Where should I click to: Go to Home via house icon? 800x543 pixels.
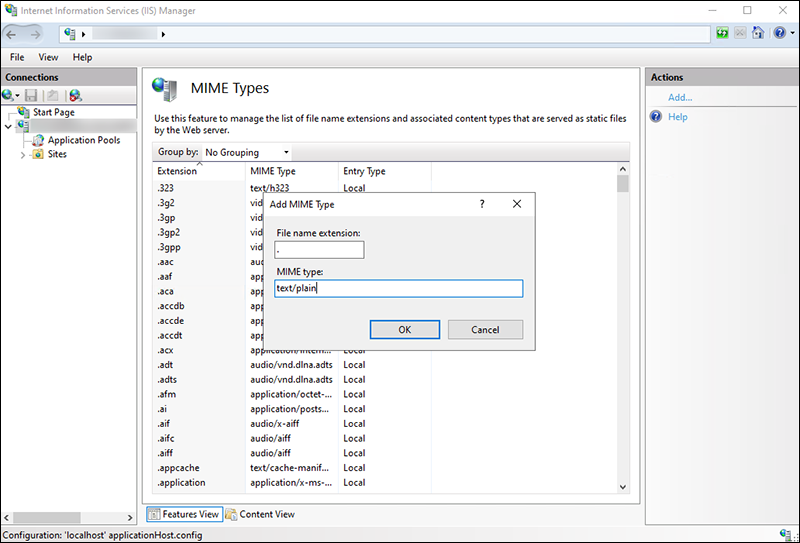click(x=758, y=33)
